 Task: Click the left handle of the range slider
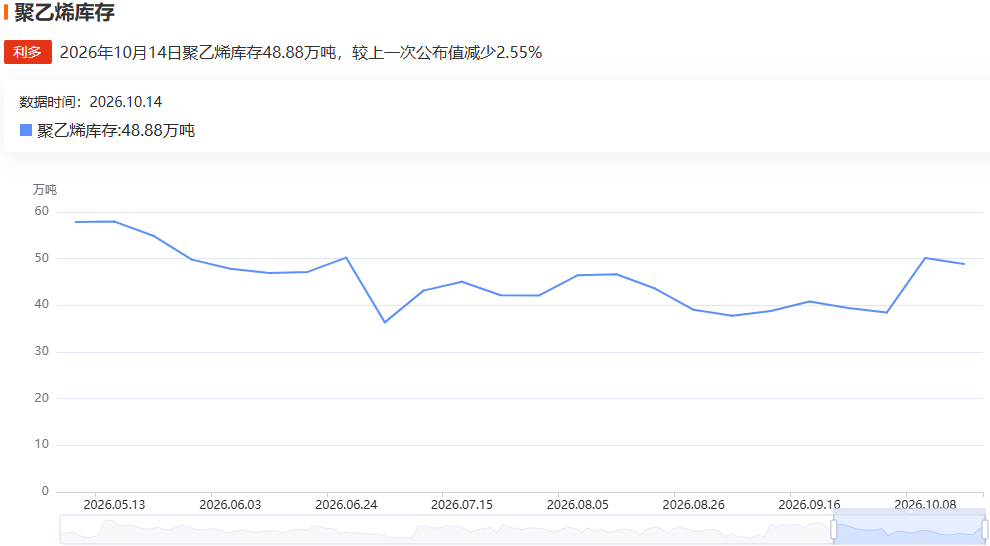click(x=833, y=530)
